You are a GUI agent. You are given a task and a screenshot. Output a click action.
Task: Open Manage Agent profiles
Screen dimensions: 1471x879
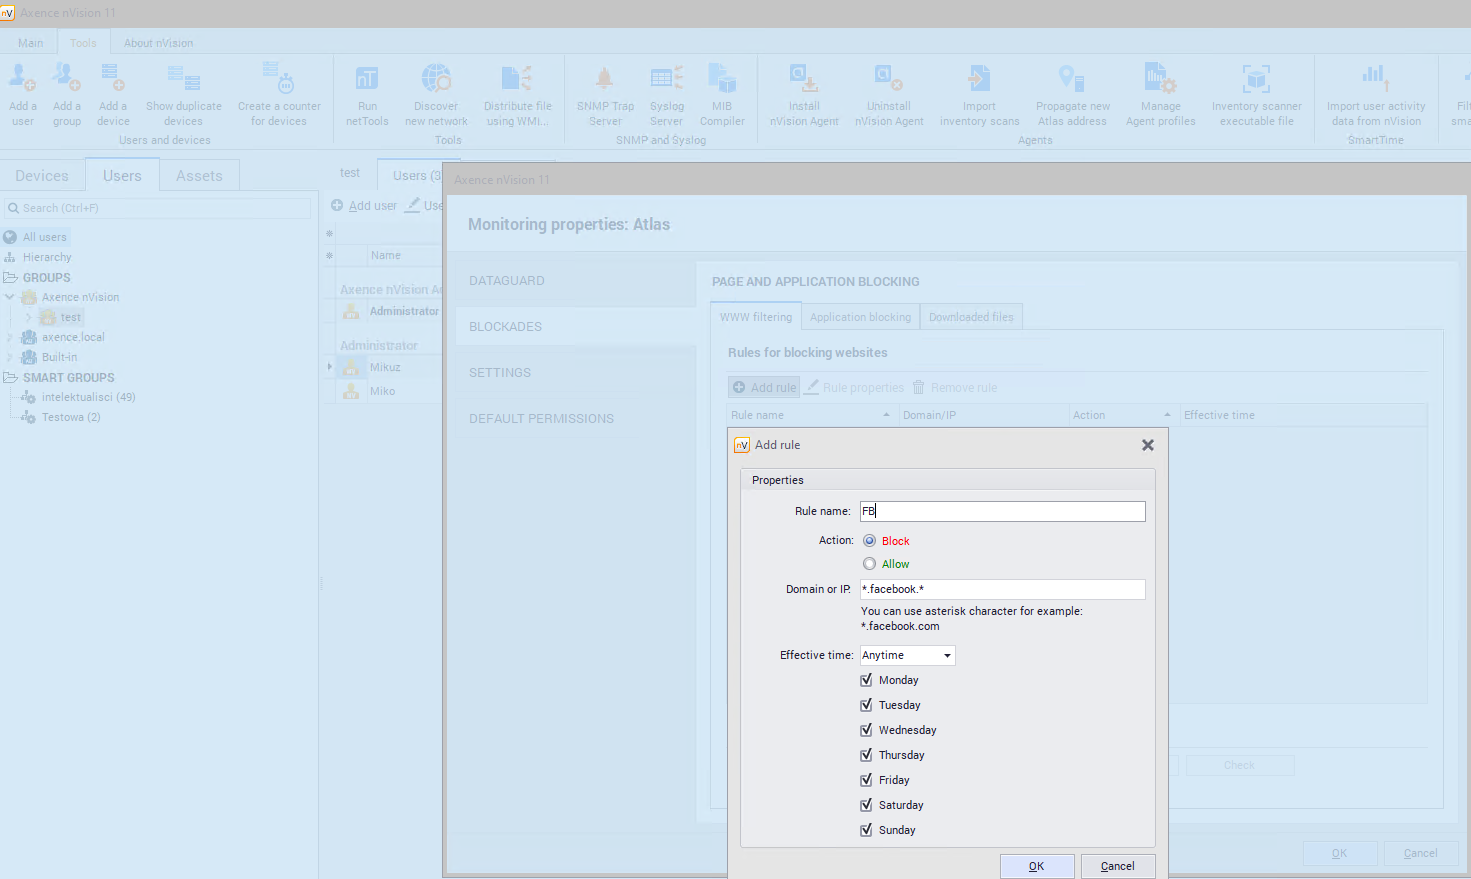[1160, 95]
